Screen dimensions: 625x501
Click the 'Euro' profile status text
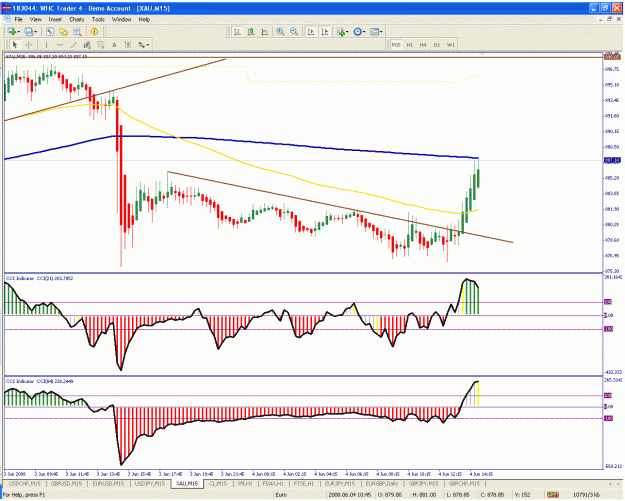281,495
